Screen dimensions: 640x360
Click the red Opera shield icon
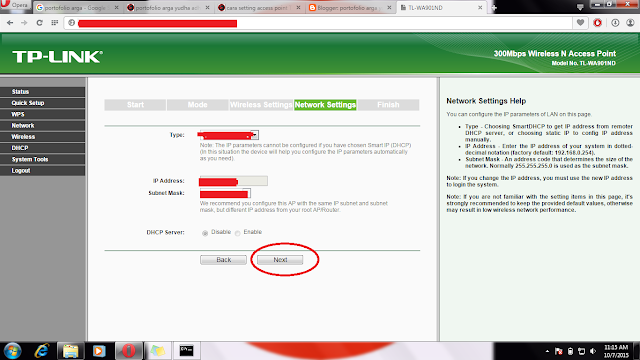click(x=598, y=23)
